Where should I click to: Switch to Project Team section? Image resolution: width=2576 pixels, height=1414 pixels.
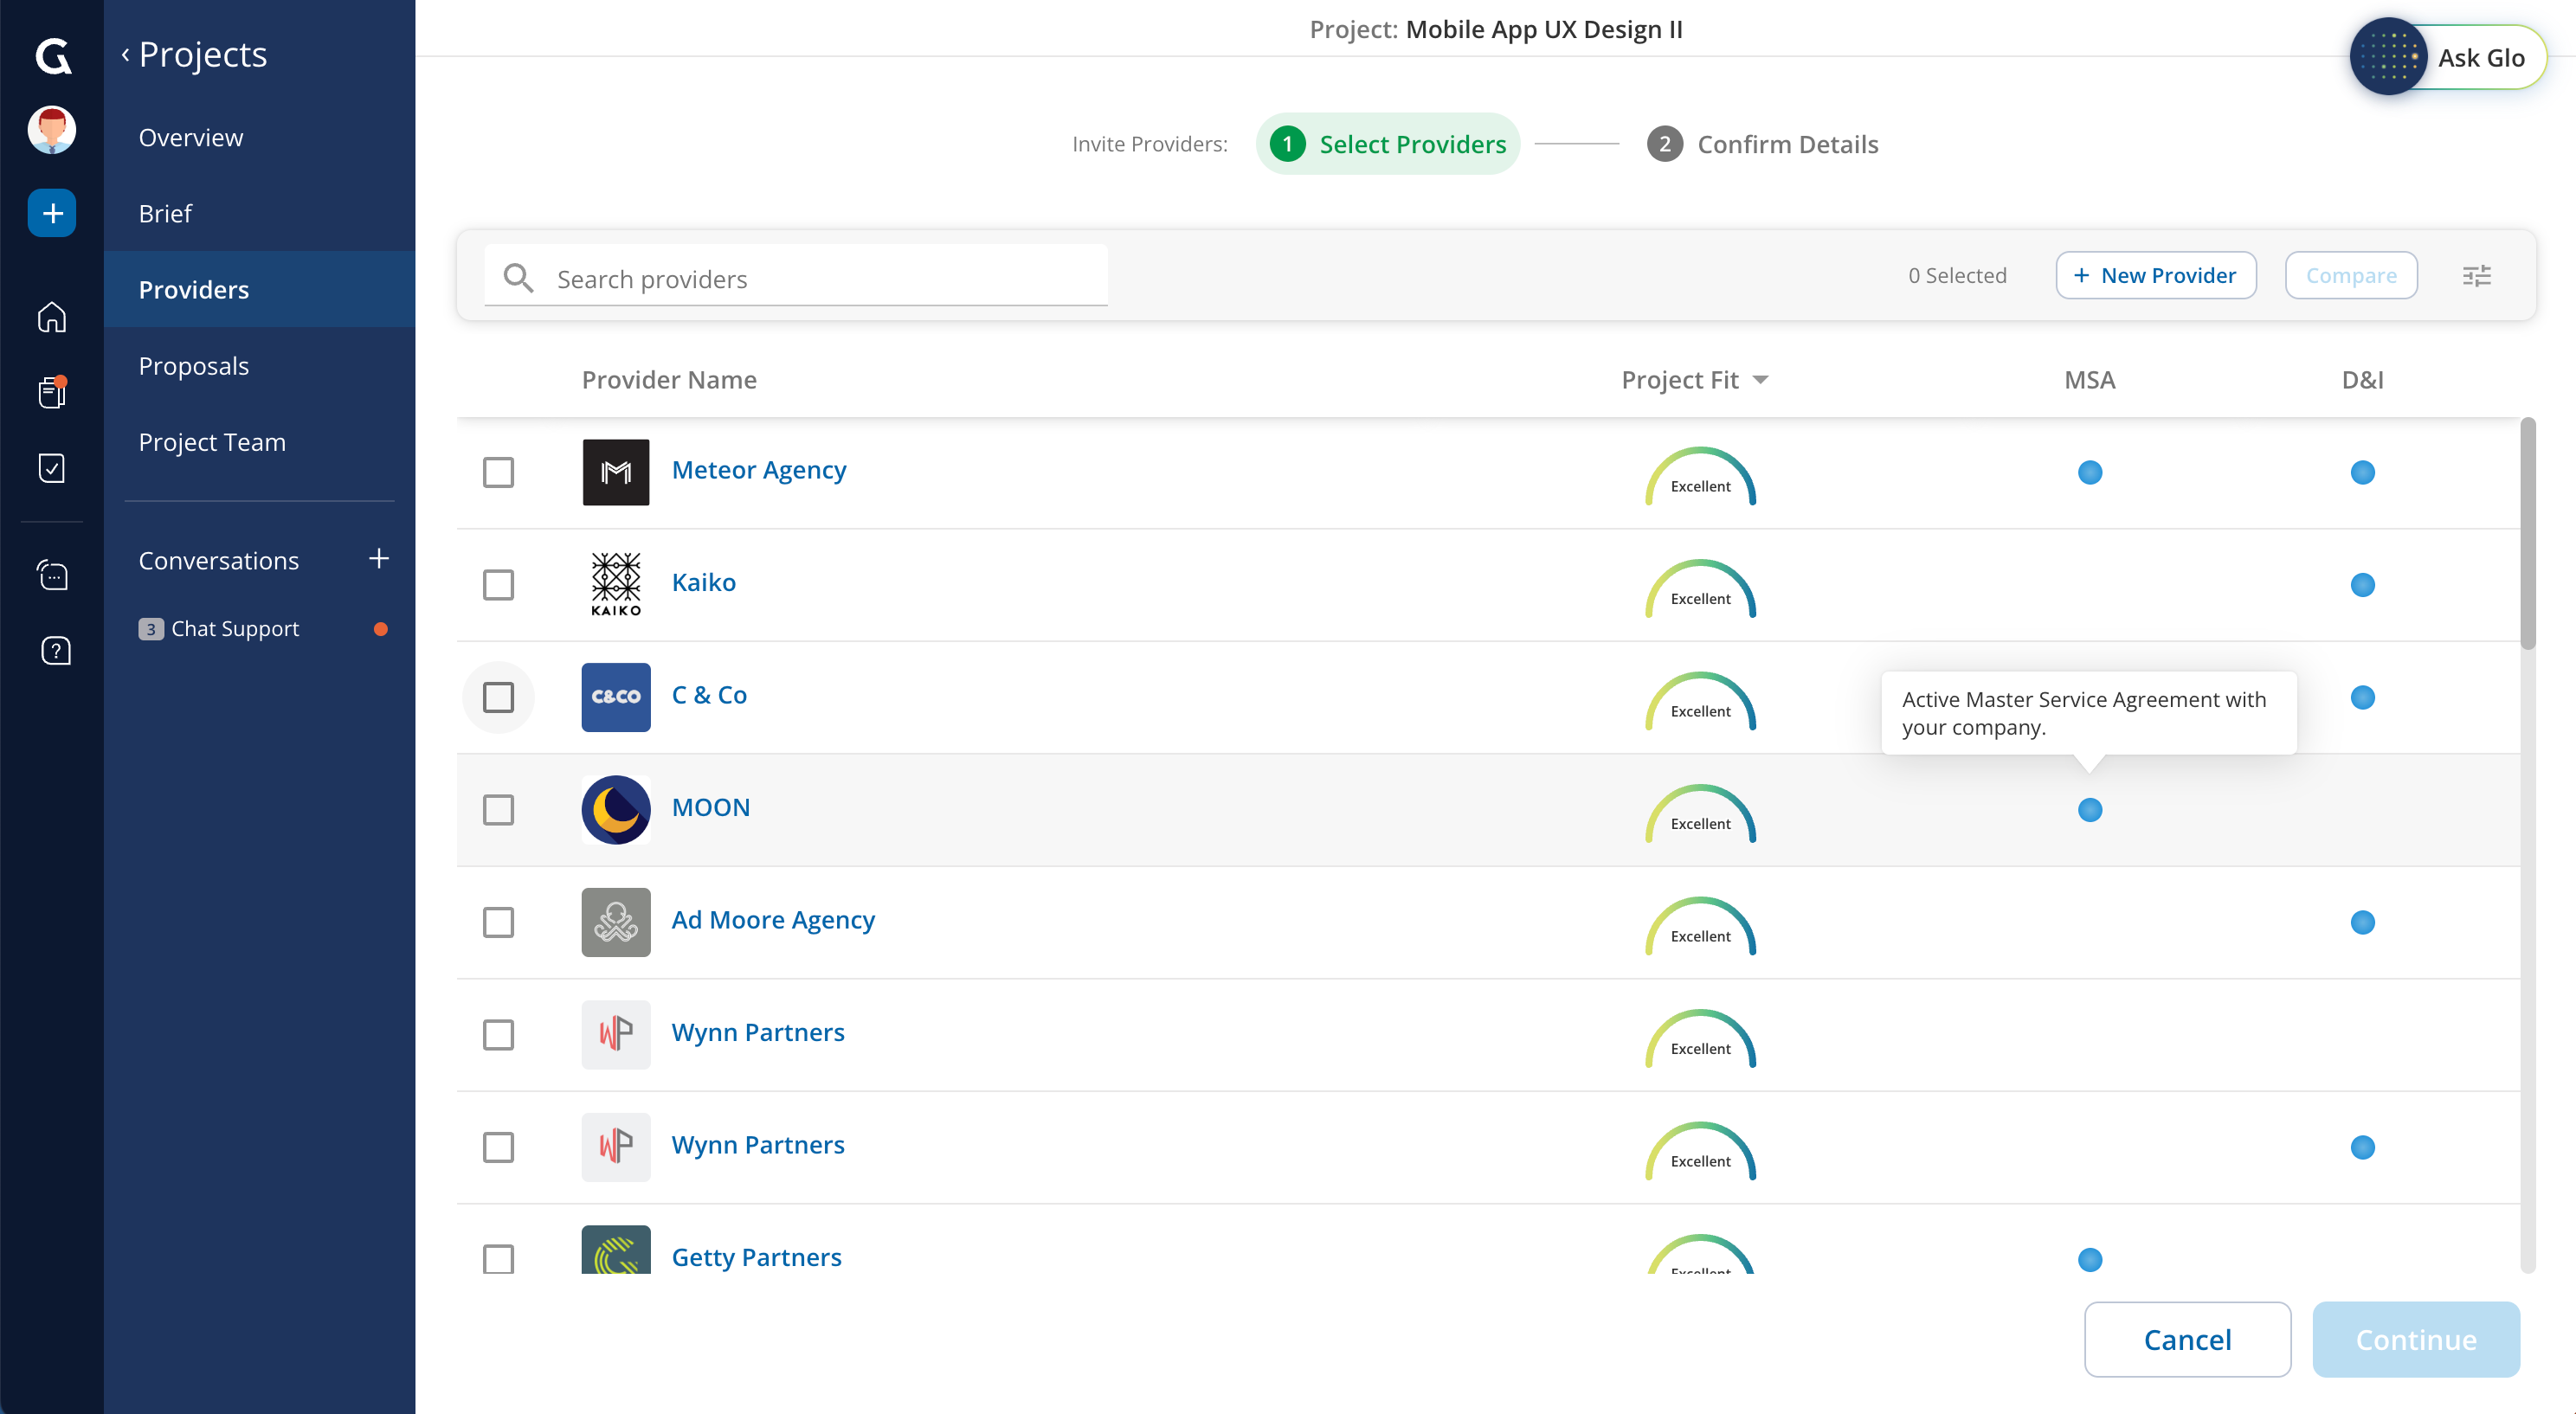pos(212,442)
